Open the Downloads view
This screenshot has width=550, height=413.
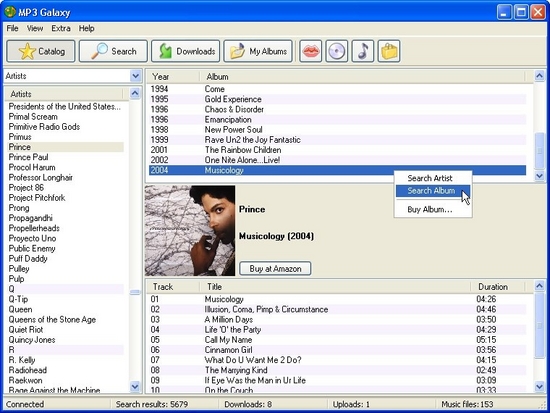[186, 51]
